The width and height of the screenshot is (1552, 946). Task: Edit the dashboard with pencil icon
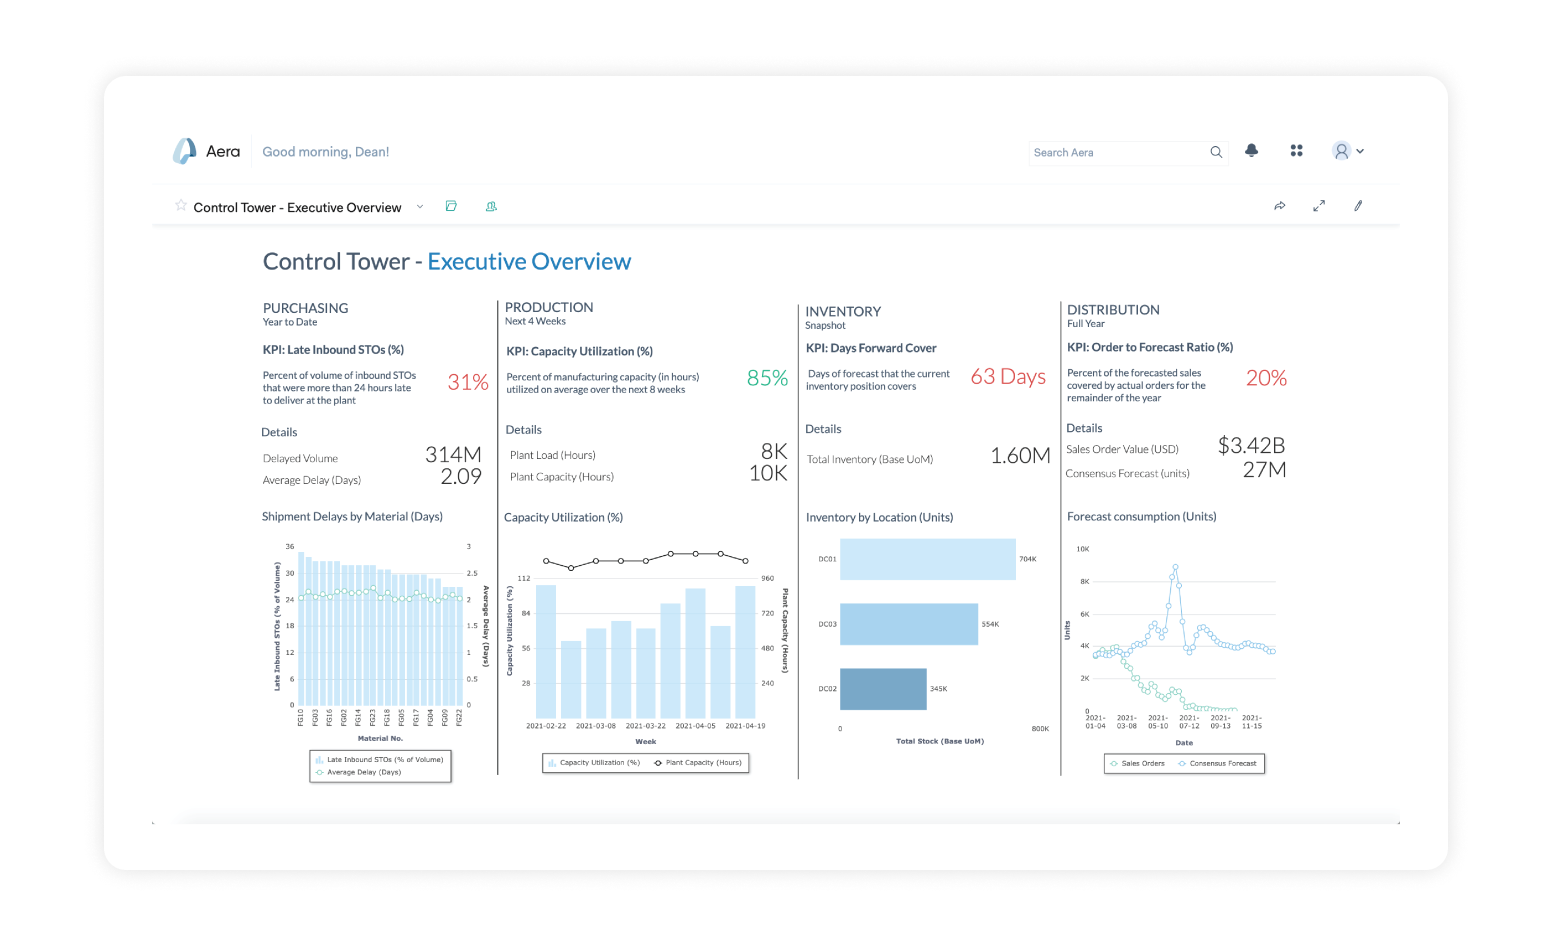pos(1358,206)
